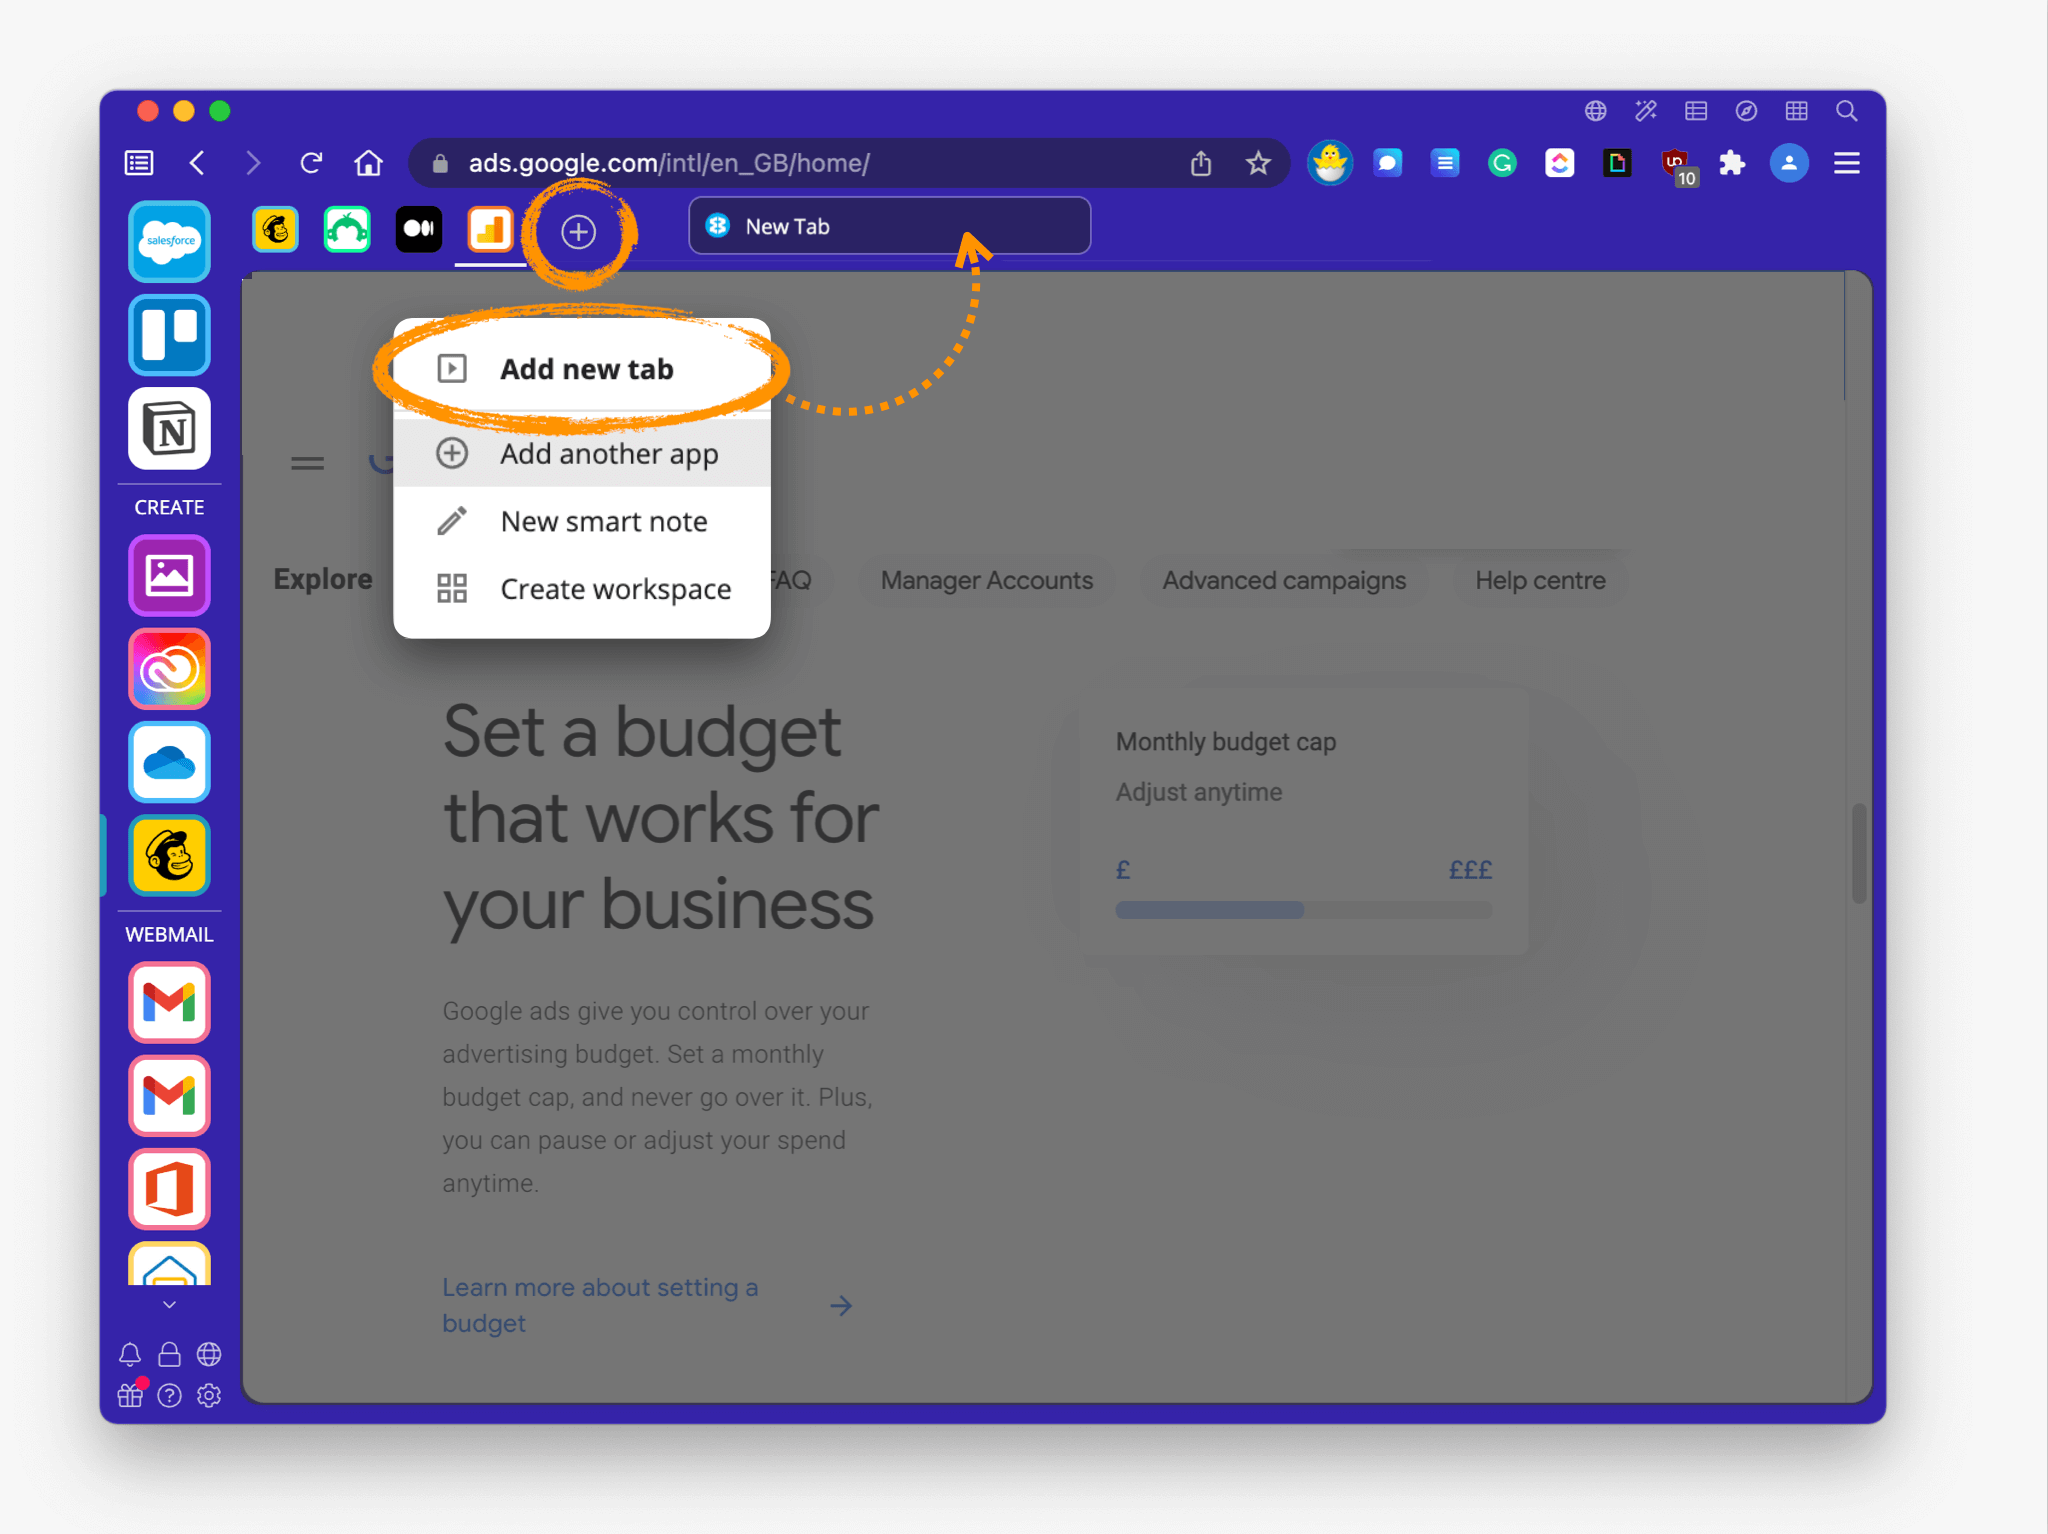Go to the home page icon
The width and height of the screenshot is (2048, 1534).
coord(369,163)
